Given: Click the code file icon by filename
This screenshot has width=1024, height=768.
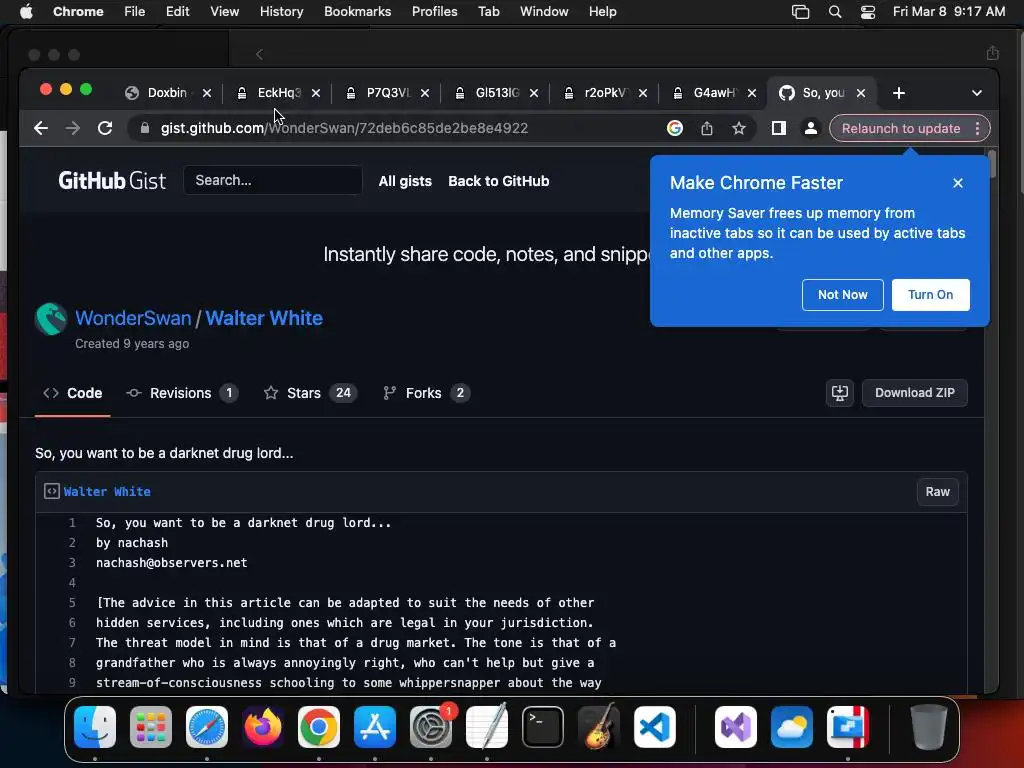Looking at the screenshot, I should coord(52,491).
